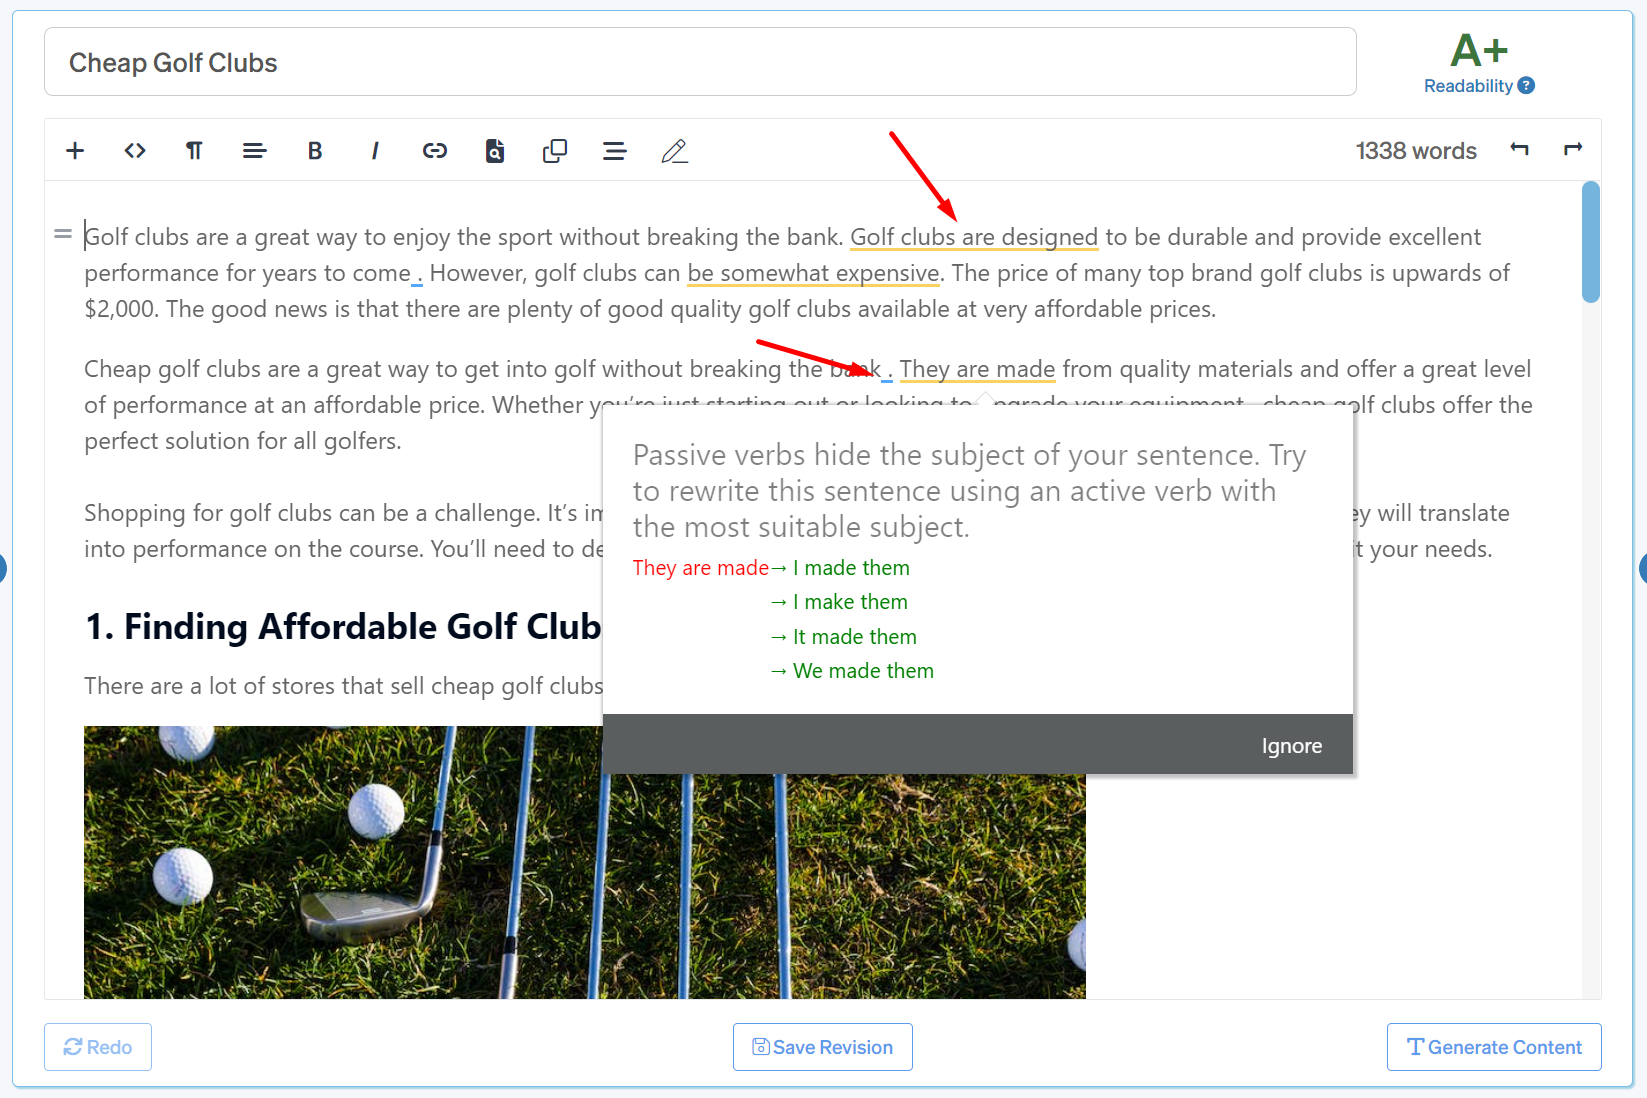Screen dimensions: 1647x1098
Task: Open the list lines icon
Action: (615, 151)
